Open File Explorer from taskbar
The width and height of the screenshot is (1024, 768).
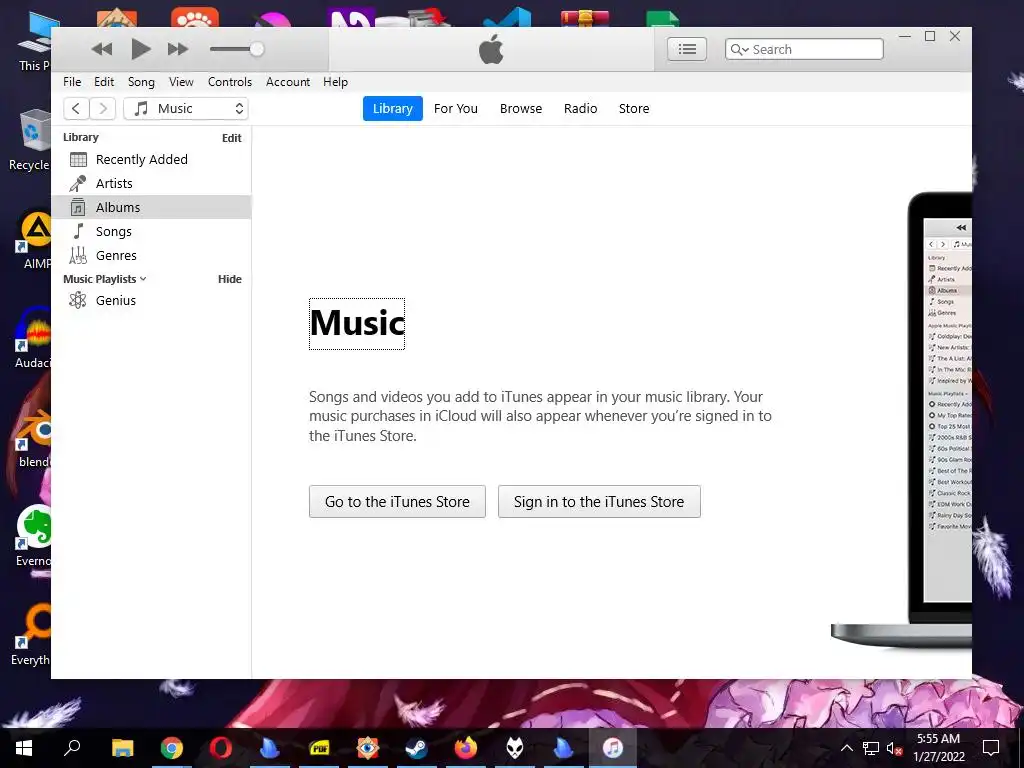[x=122, y=748]
